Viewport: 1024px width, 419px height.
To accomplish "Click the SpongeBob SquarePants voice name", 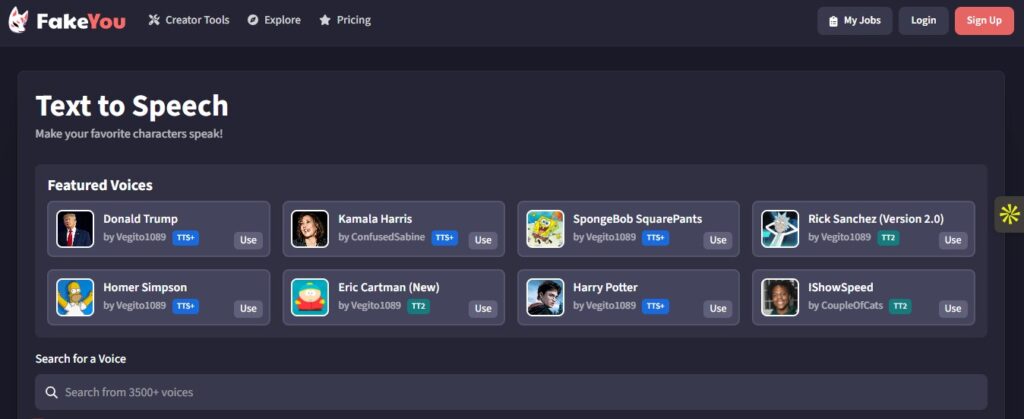I will point(637,219).
